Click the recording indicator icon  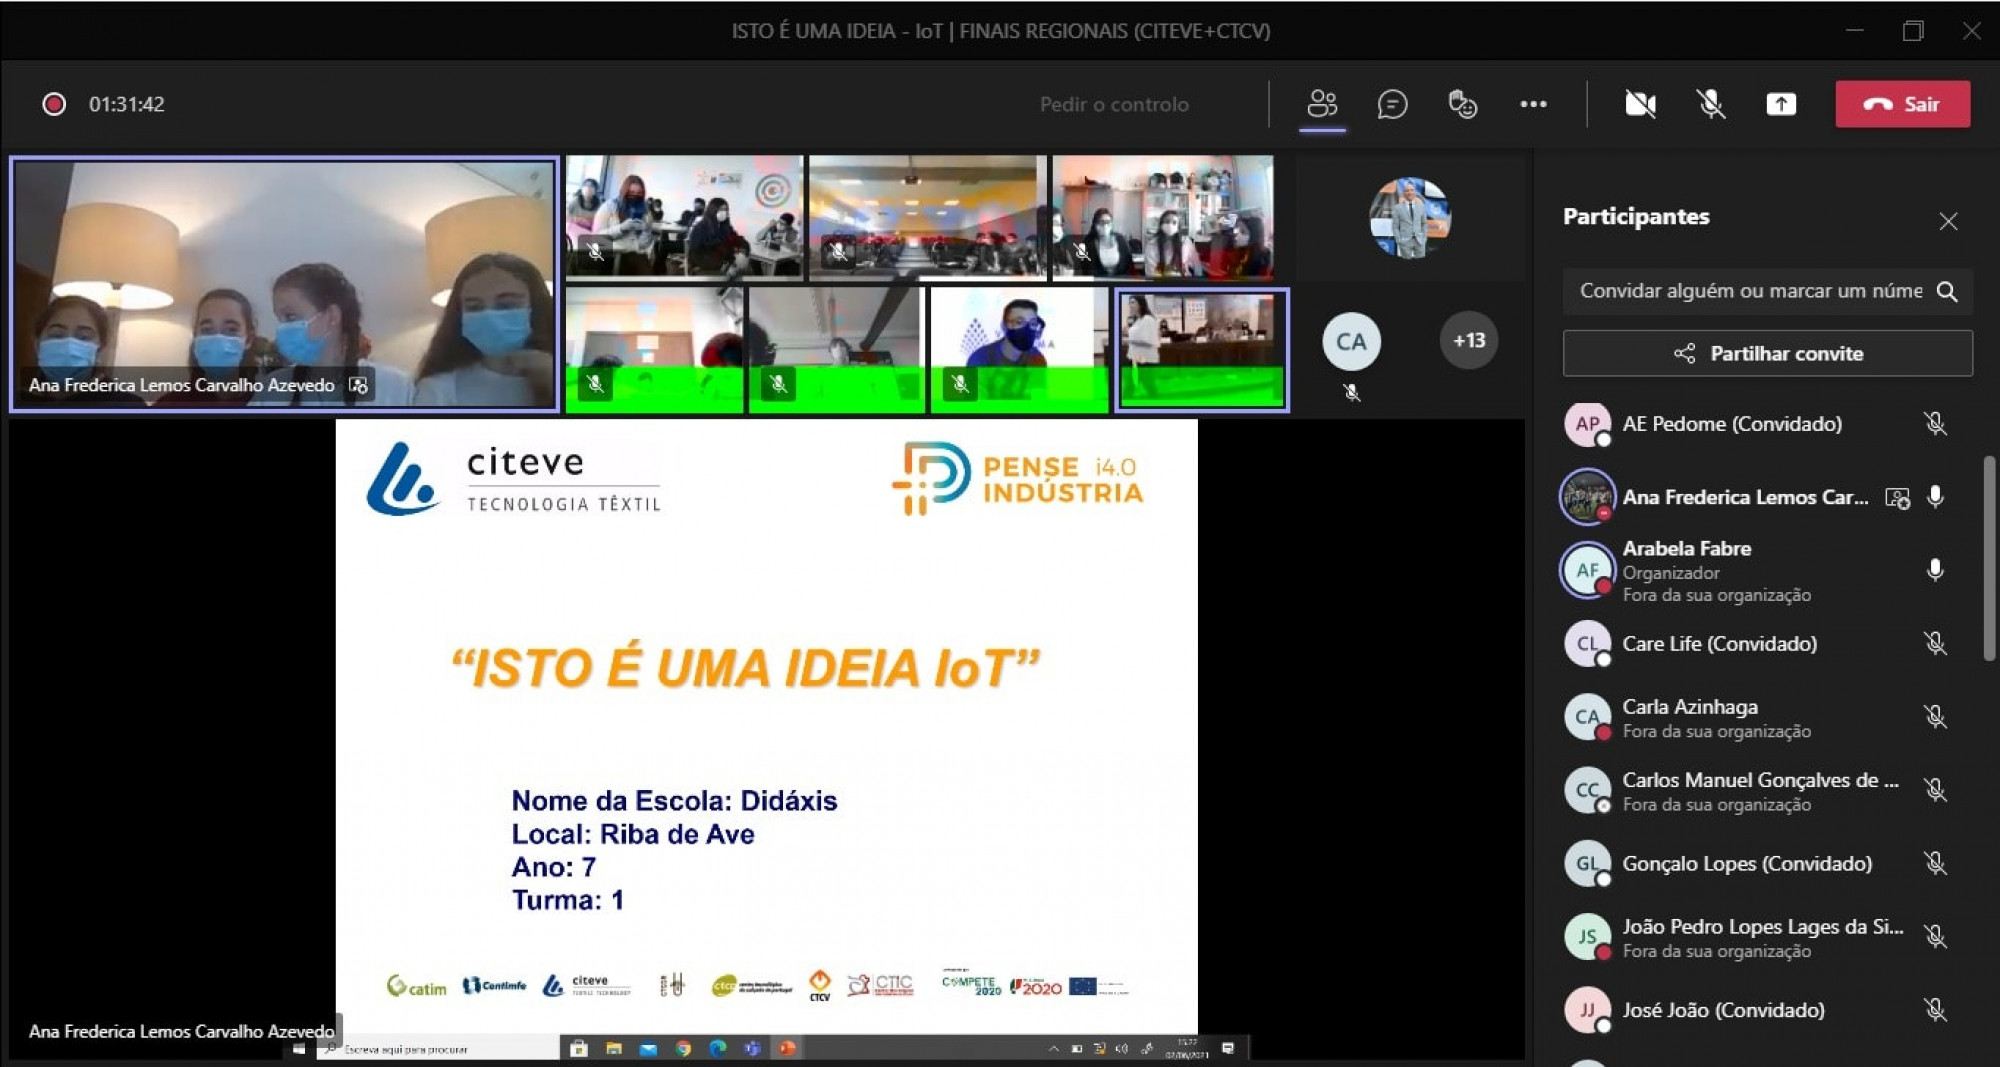54,104
